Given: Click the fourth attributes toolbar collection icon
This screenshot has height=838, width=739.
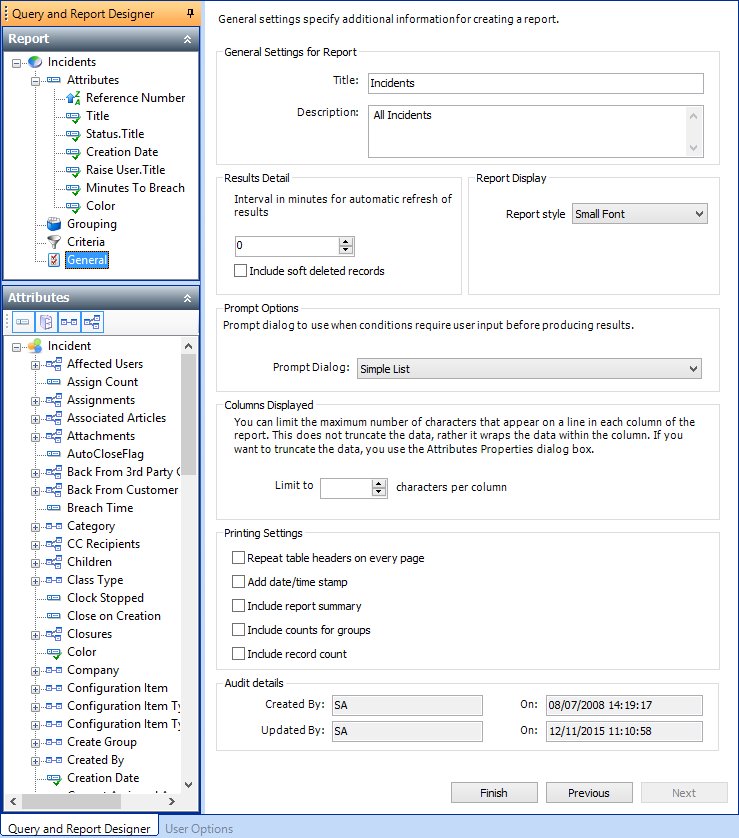Looking at the screenshot, I should coord(92,322).
